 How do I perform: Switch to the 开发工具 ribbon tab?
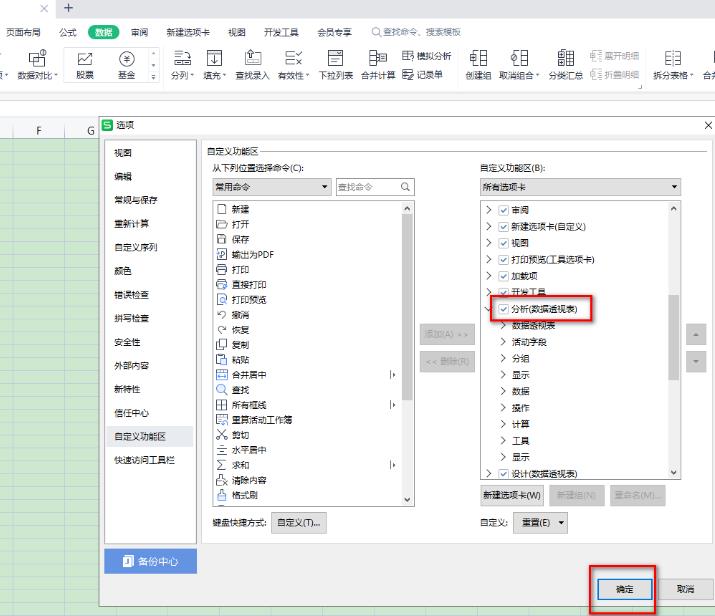tap(281, 32)
